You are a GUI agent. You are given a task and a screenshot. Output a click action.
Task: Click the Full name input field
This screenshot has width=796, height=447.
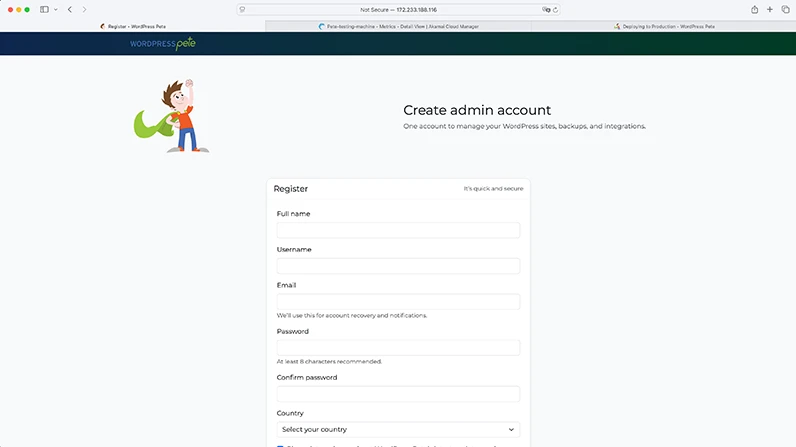(398, 230)
